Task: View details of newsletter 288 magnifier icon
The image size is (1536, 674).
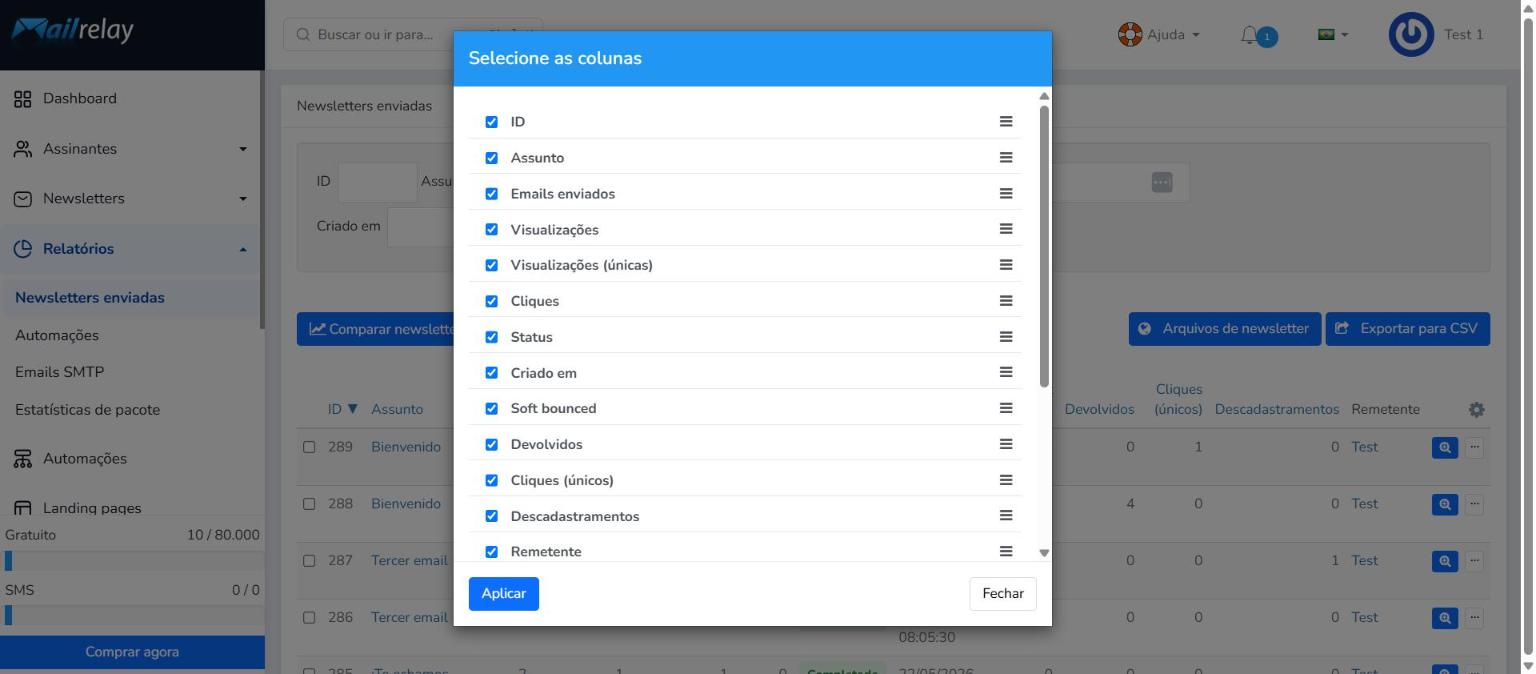Action: point(1445,505)
